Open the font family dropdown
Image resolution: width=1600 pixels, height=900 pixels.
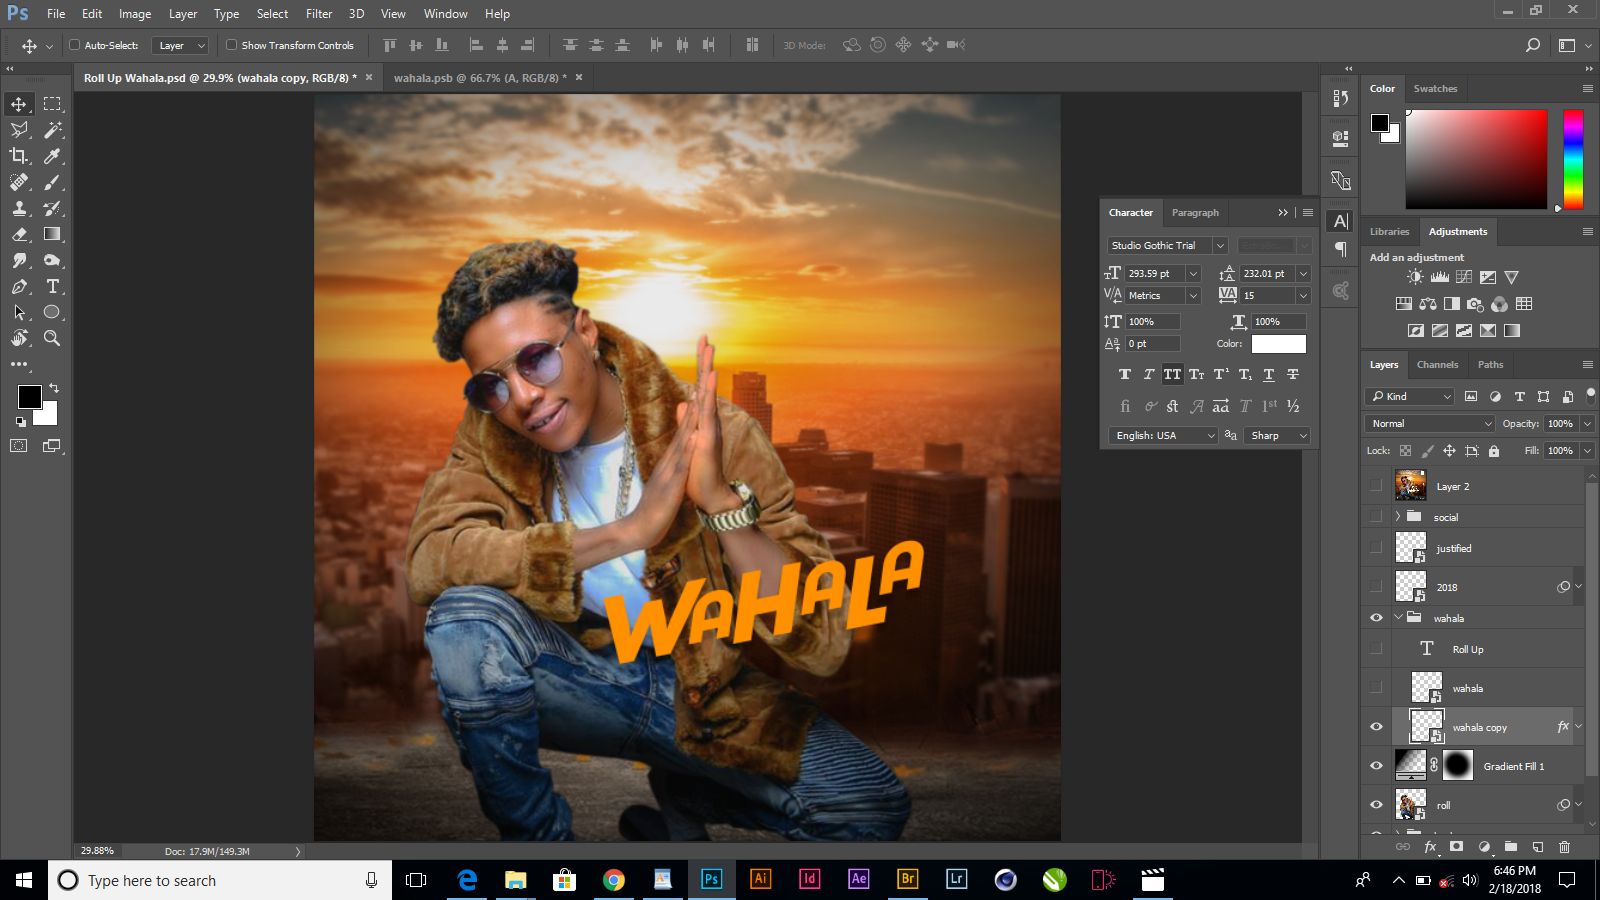(x=1220, y=245)
